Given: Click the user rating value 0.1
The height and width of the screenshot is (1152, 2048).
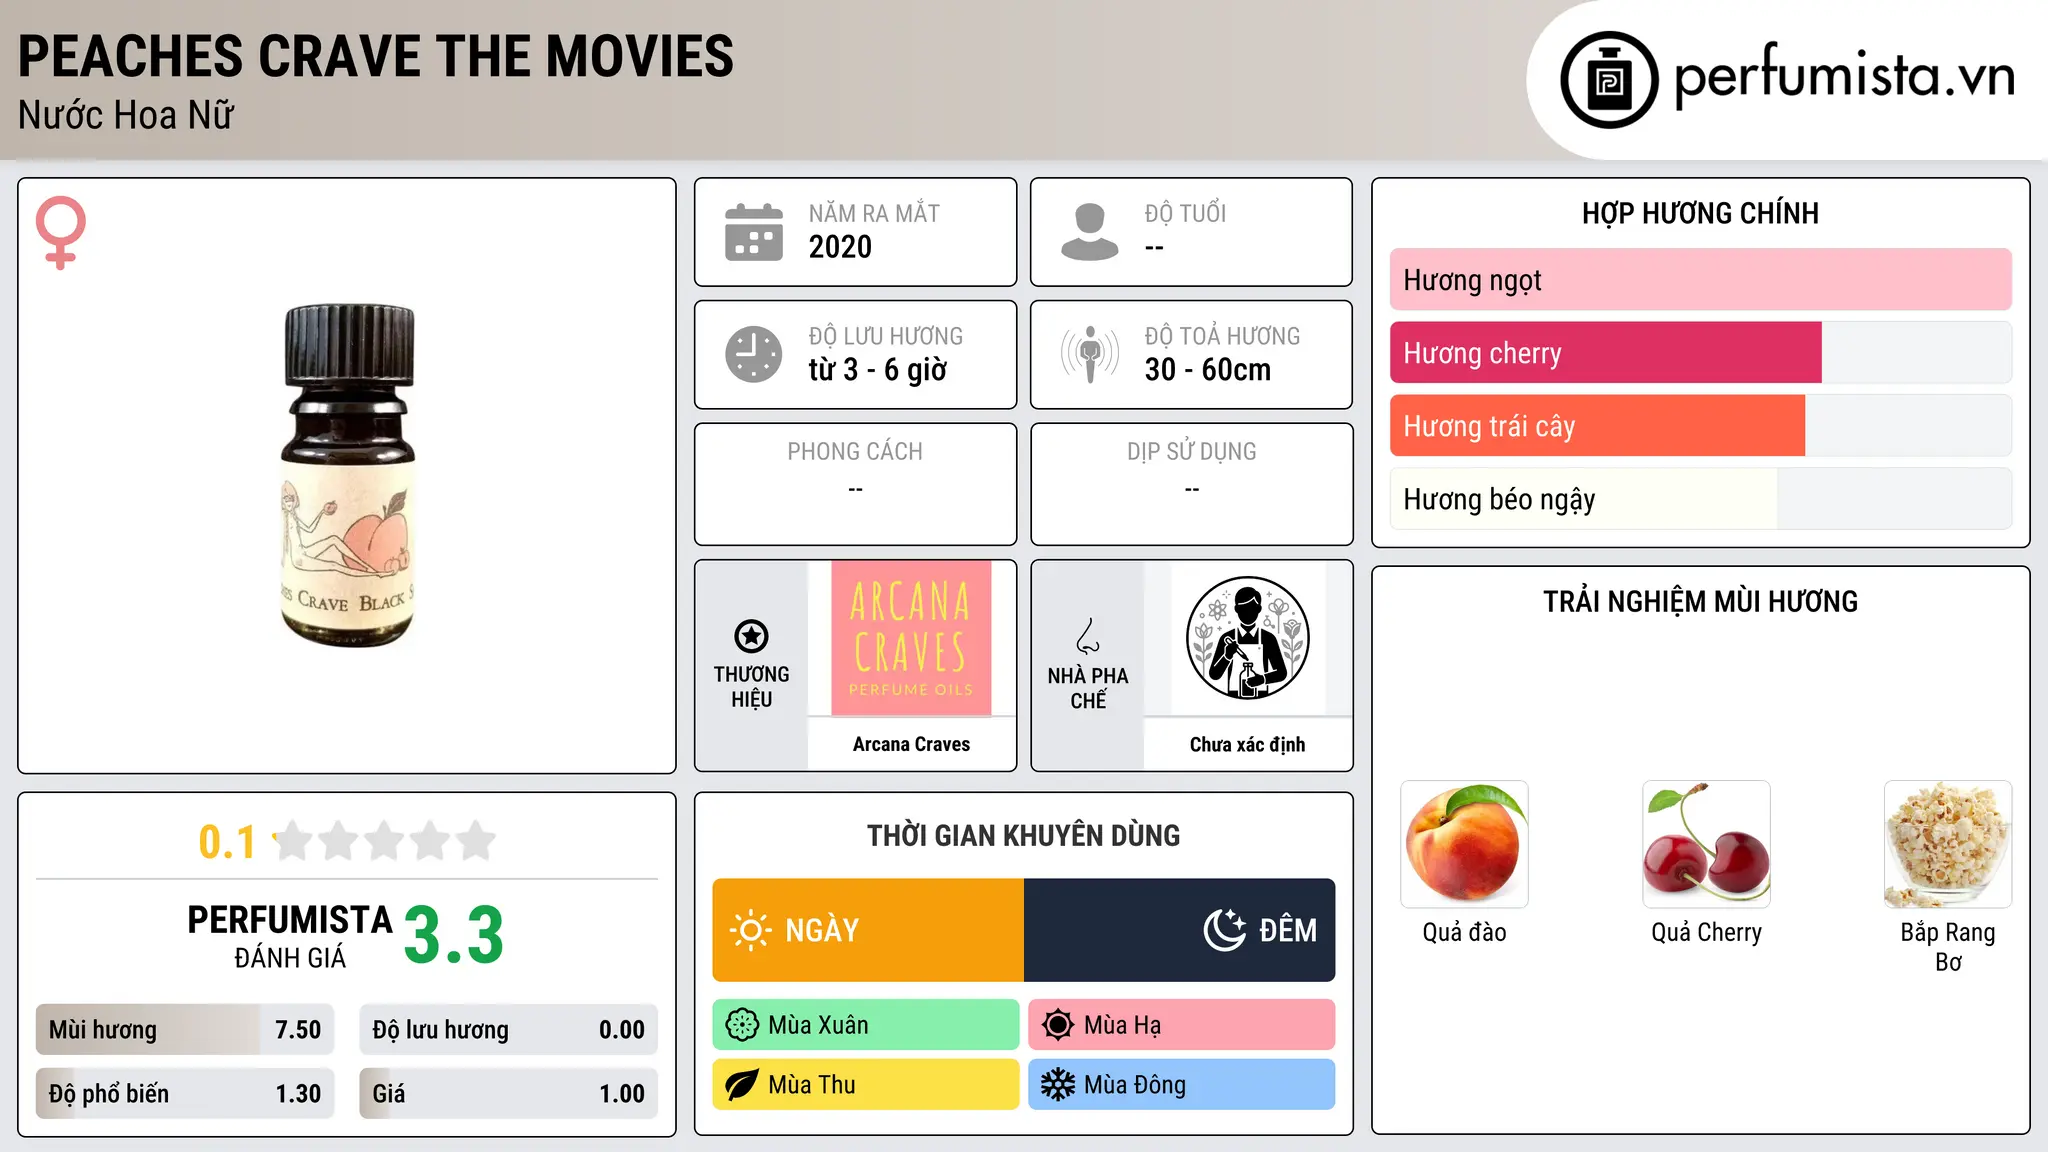Looking at the screenshot, I should [x=227, y=842].
